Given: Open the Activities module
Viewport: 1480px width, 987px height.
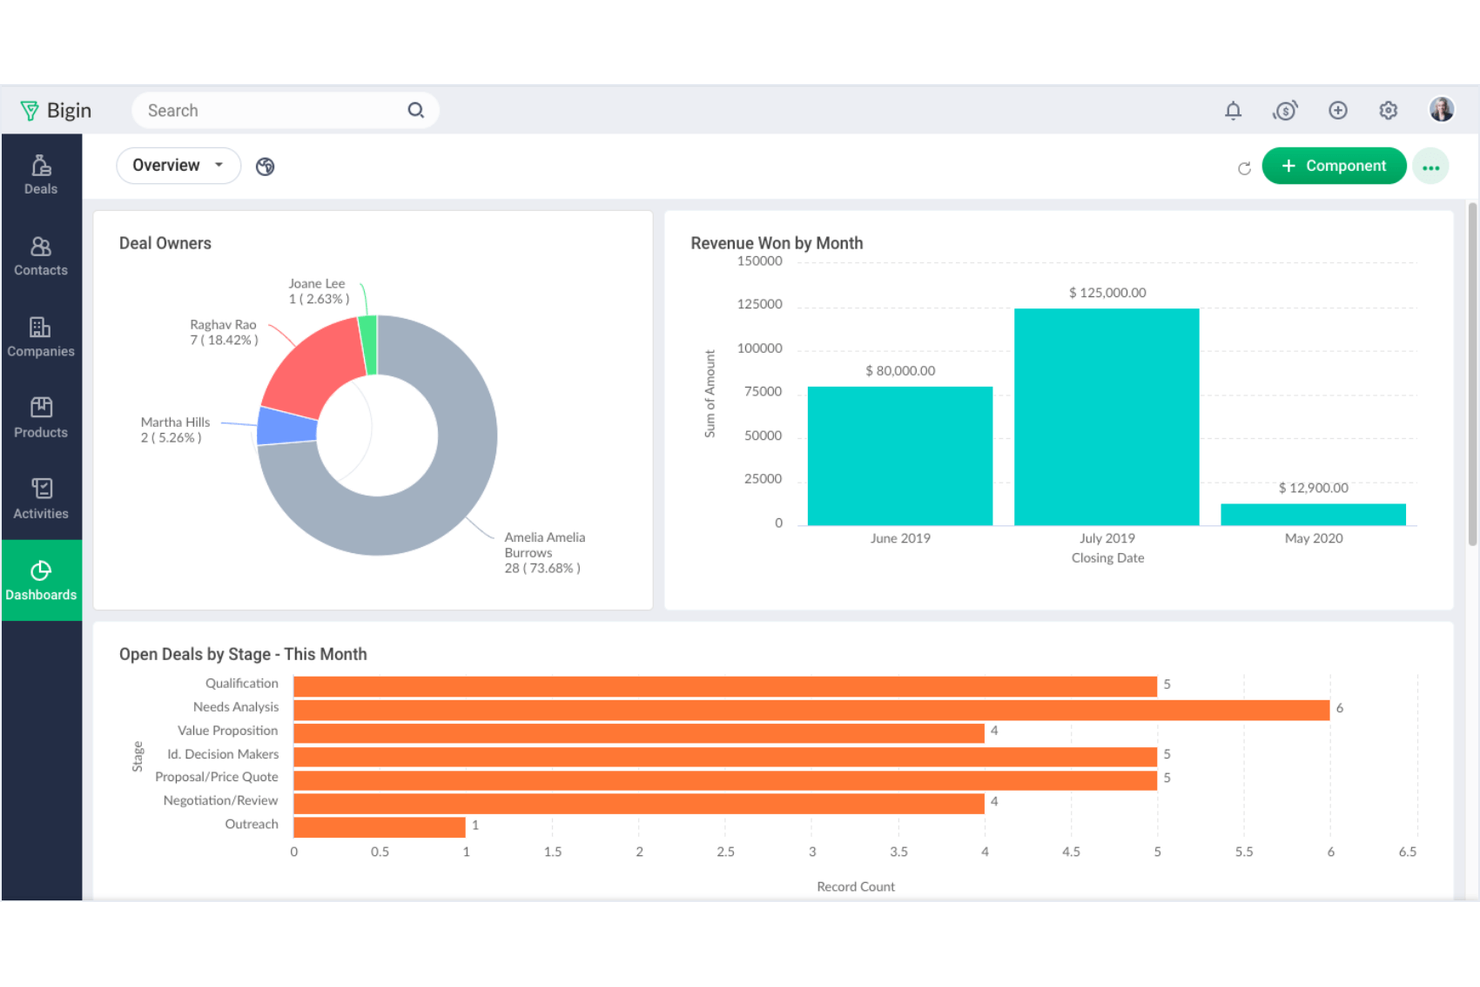Looking at the screenshot, I should tap(40, 498).
